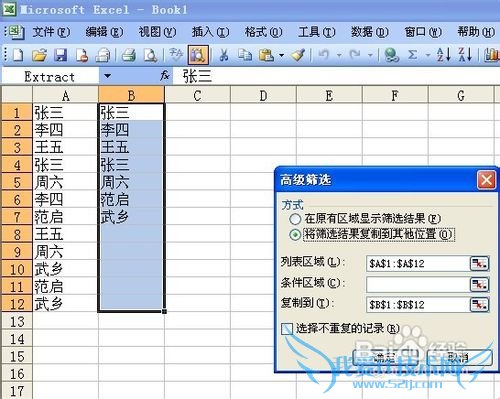Click the New workbook icon

18,55
